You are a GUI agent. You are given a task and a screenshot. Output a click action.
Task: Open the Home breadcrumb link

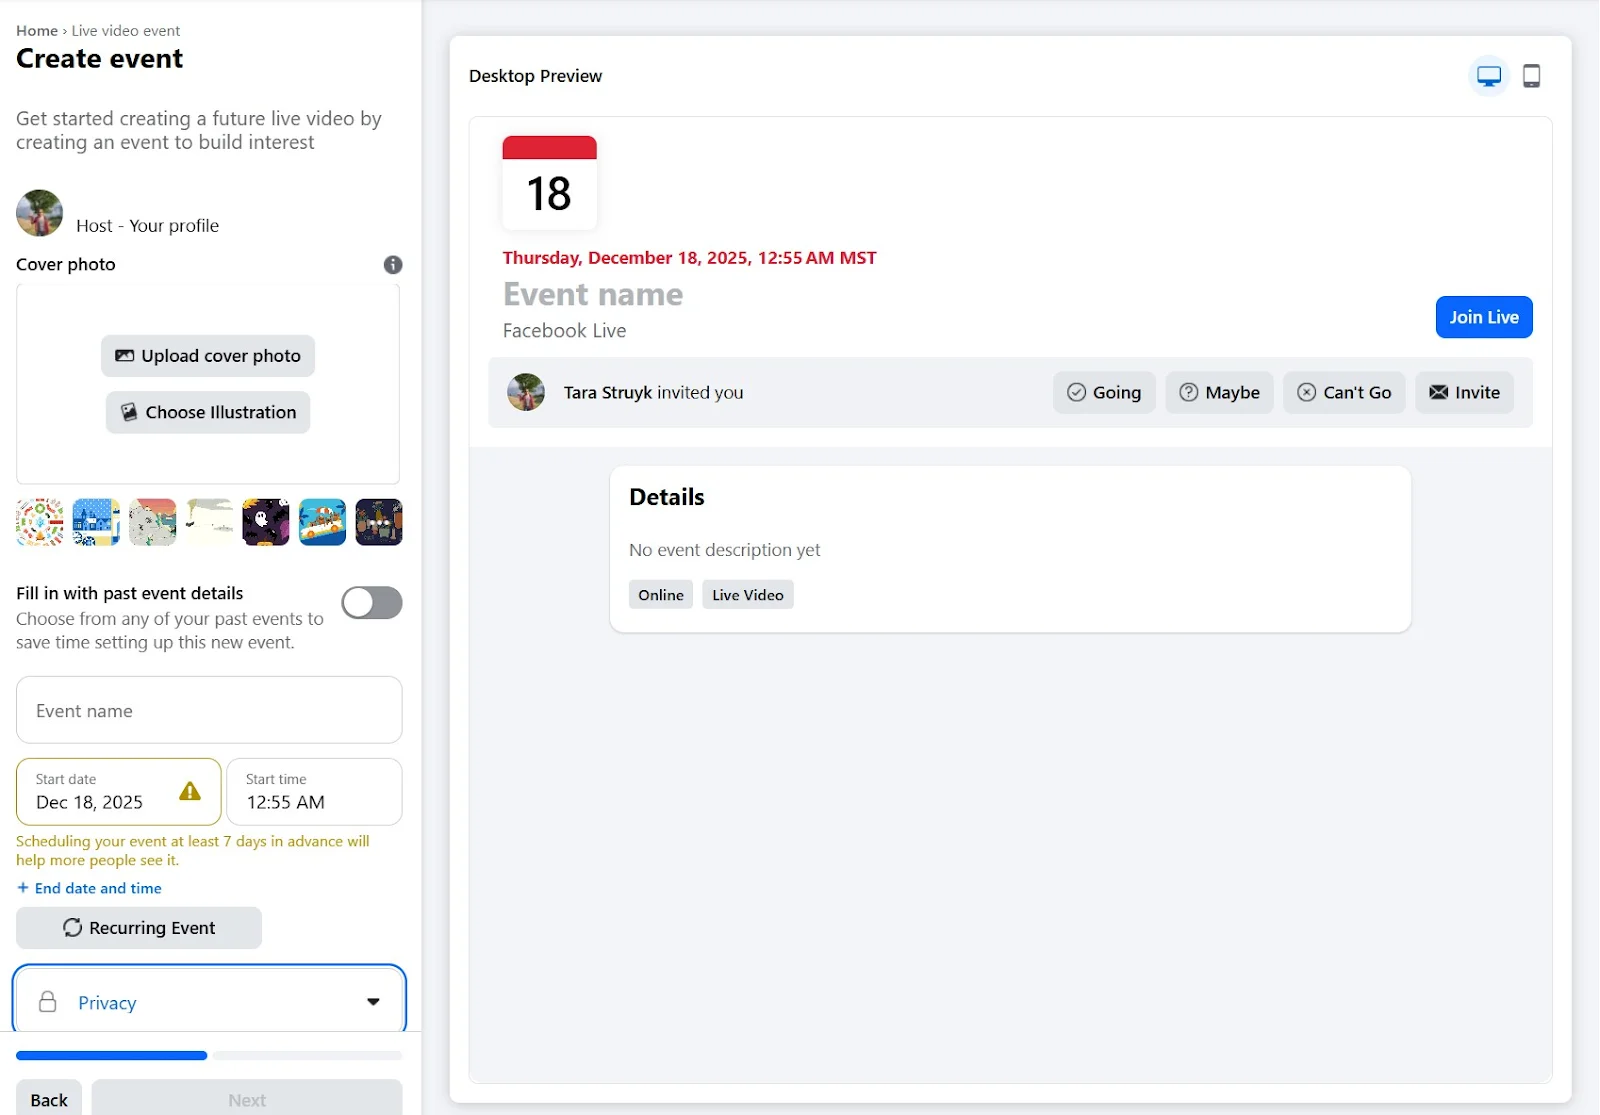click(x=36, y=30)
